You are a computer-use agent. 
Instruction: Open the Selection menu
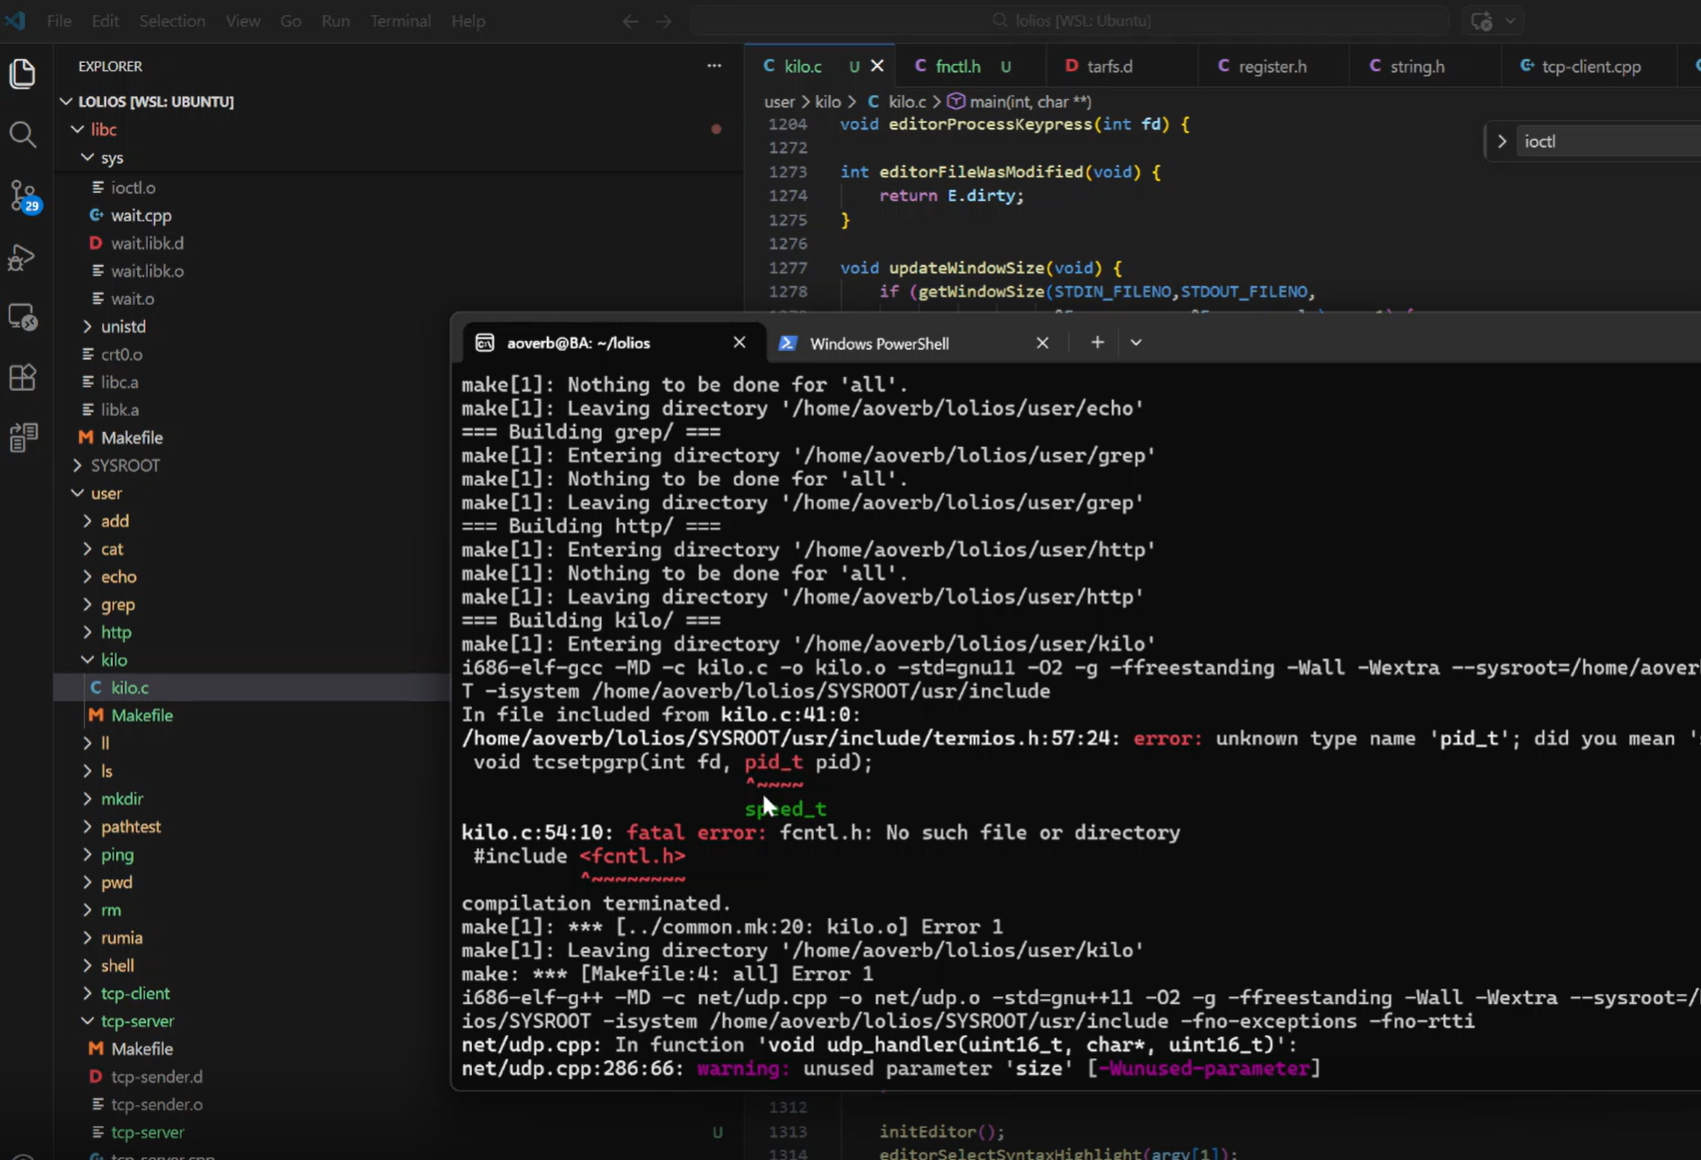172,21
